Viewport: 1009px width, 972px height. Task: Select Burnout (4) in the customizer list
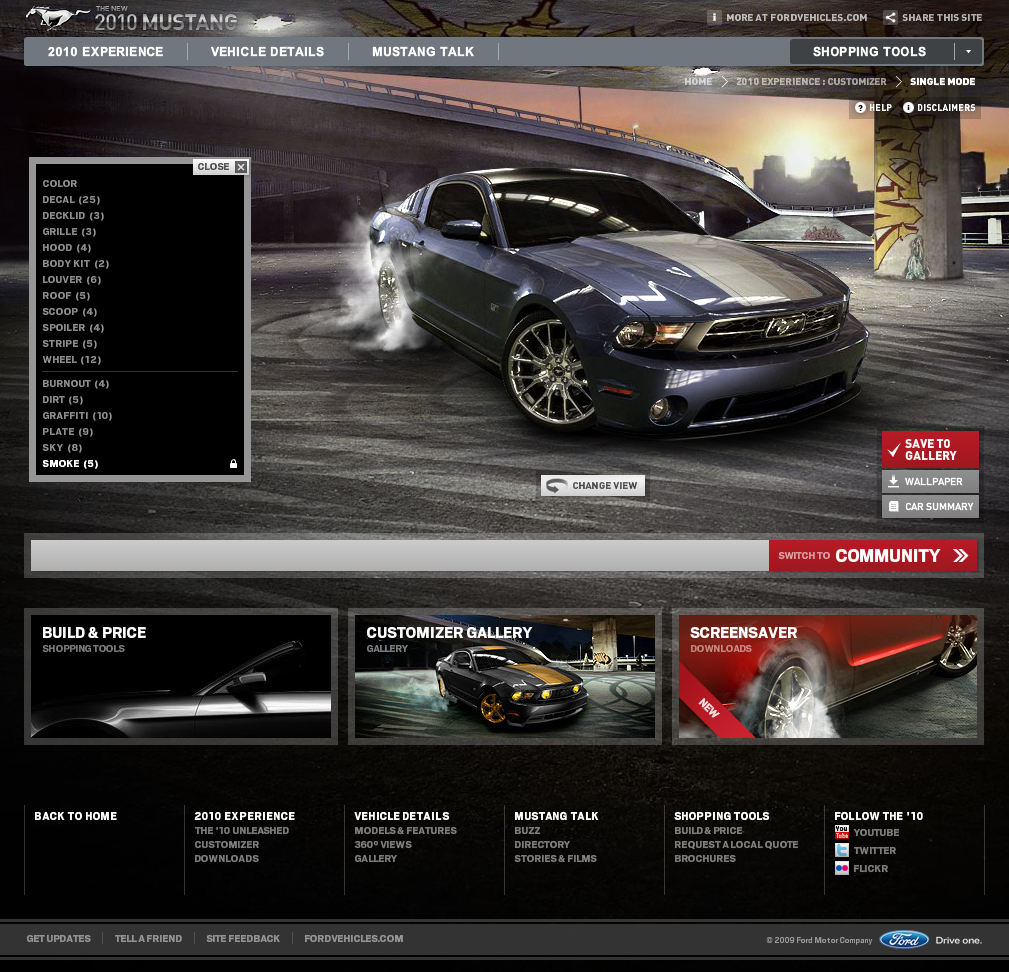[76, 384]
